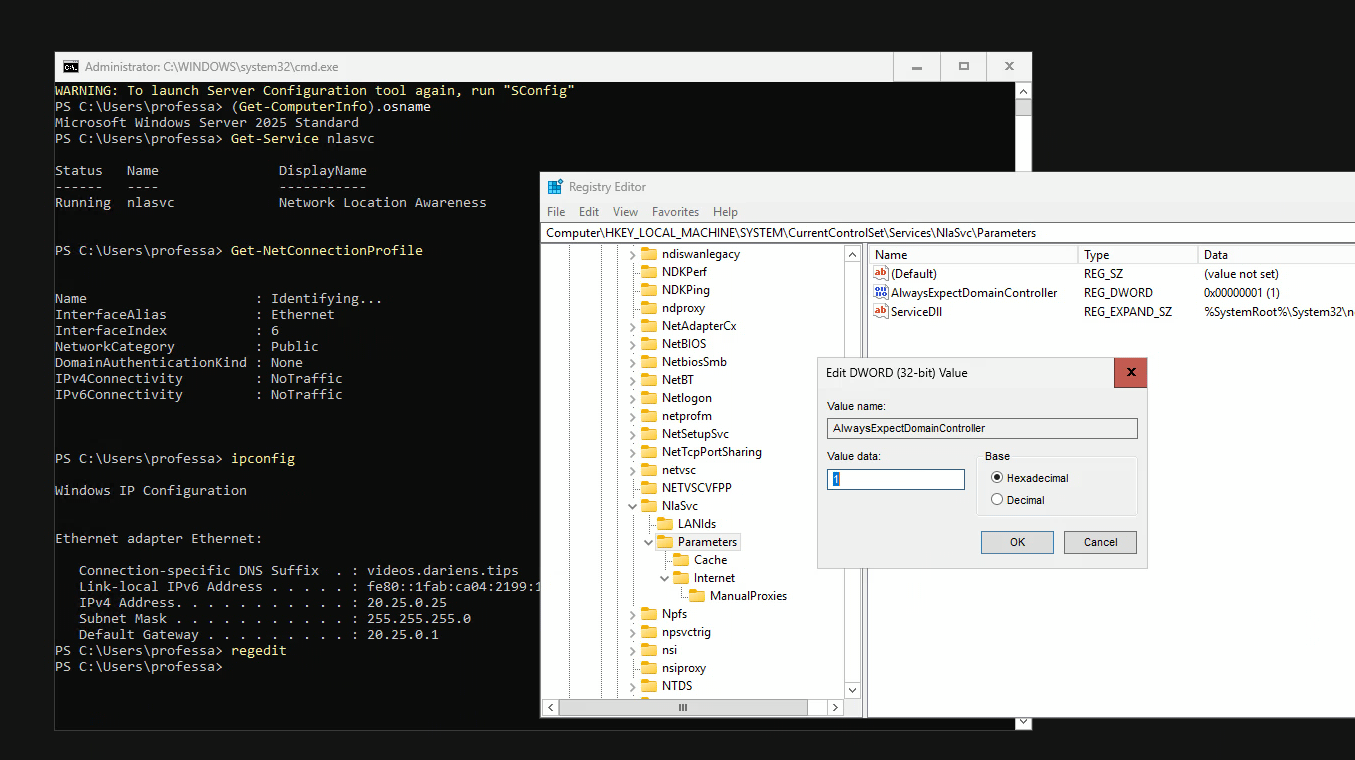
Task: Click the netprofm folder icon
Action: [649, 416]
